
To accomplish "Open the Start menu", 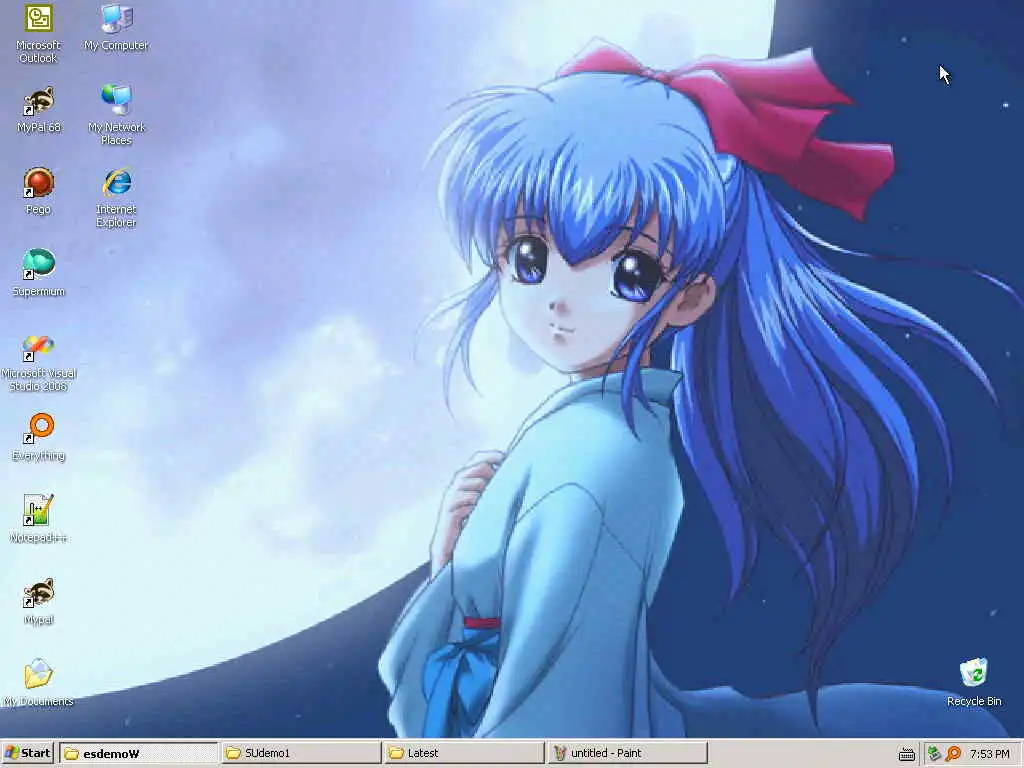I will 28,753.
